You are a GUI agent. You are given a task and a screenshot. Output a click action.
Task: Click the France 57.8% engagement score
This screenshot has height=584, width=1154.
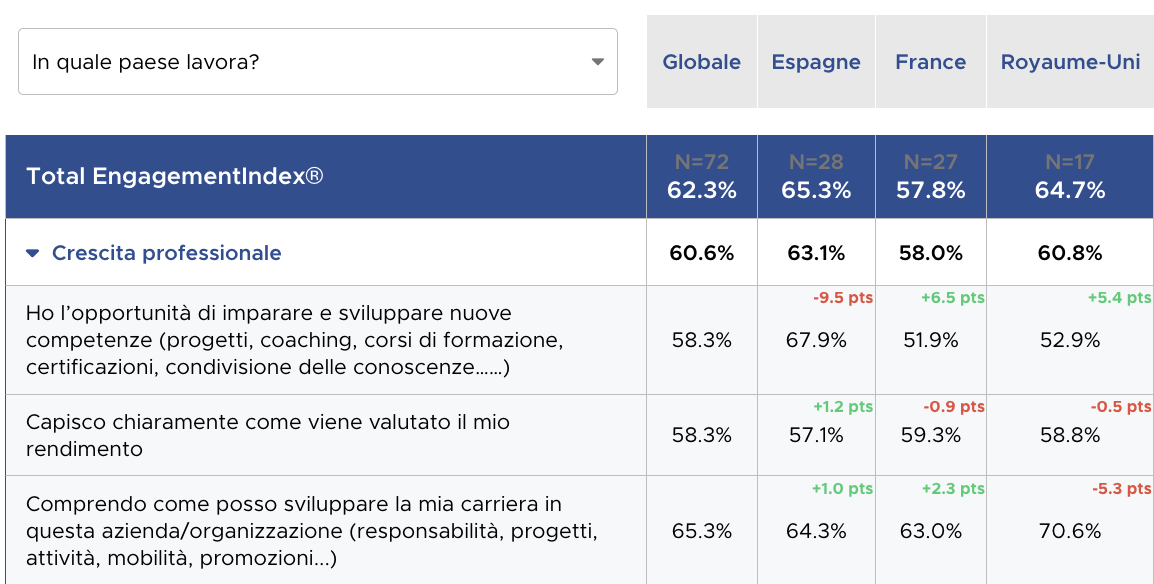pyautogui.click(x=930, y=190)
